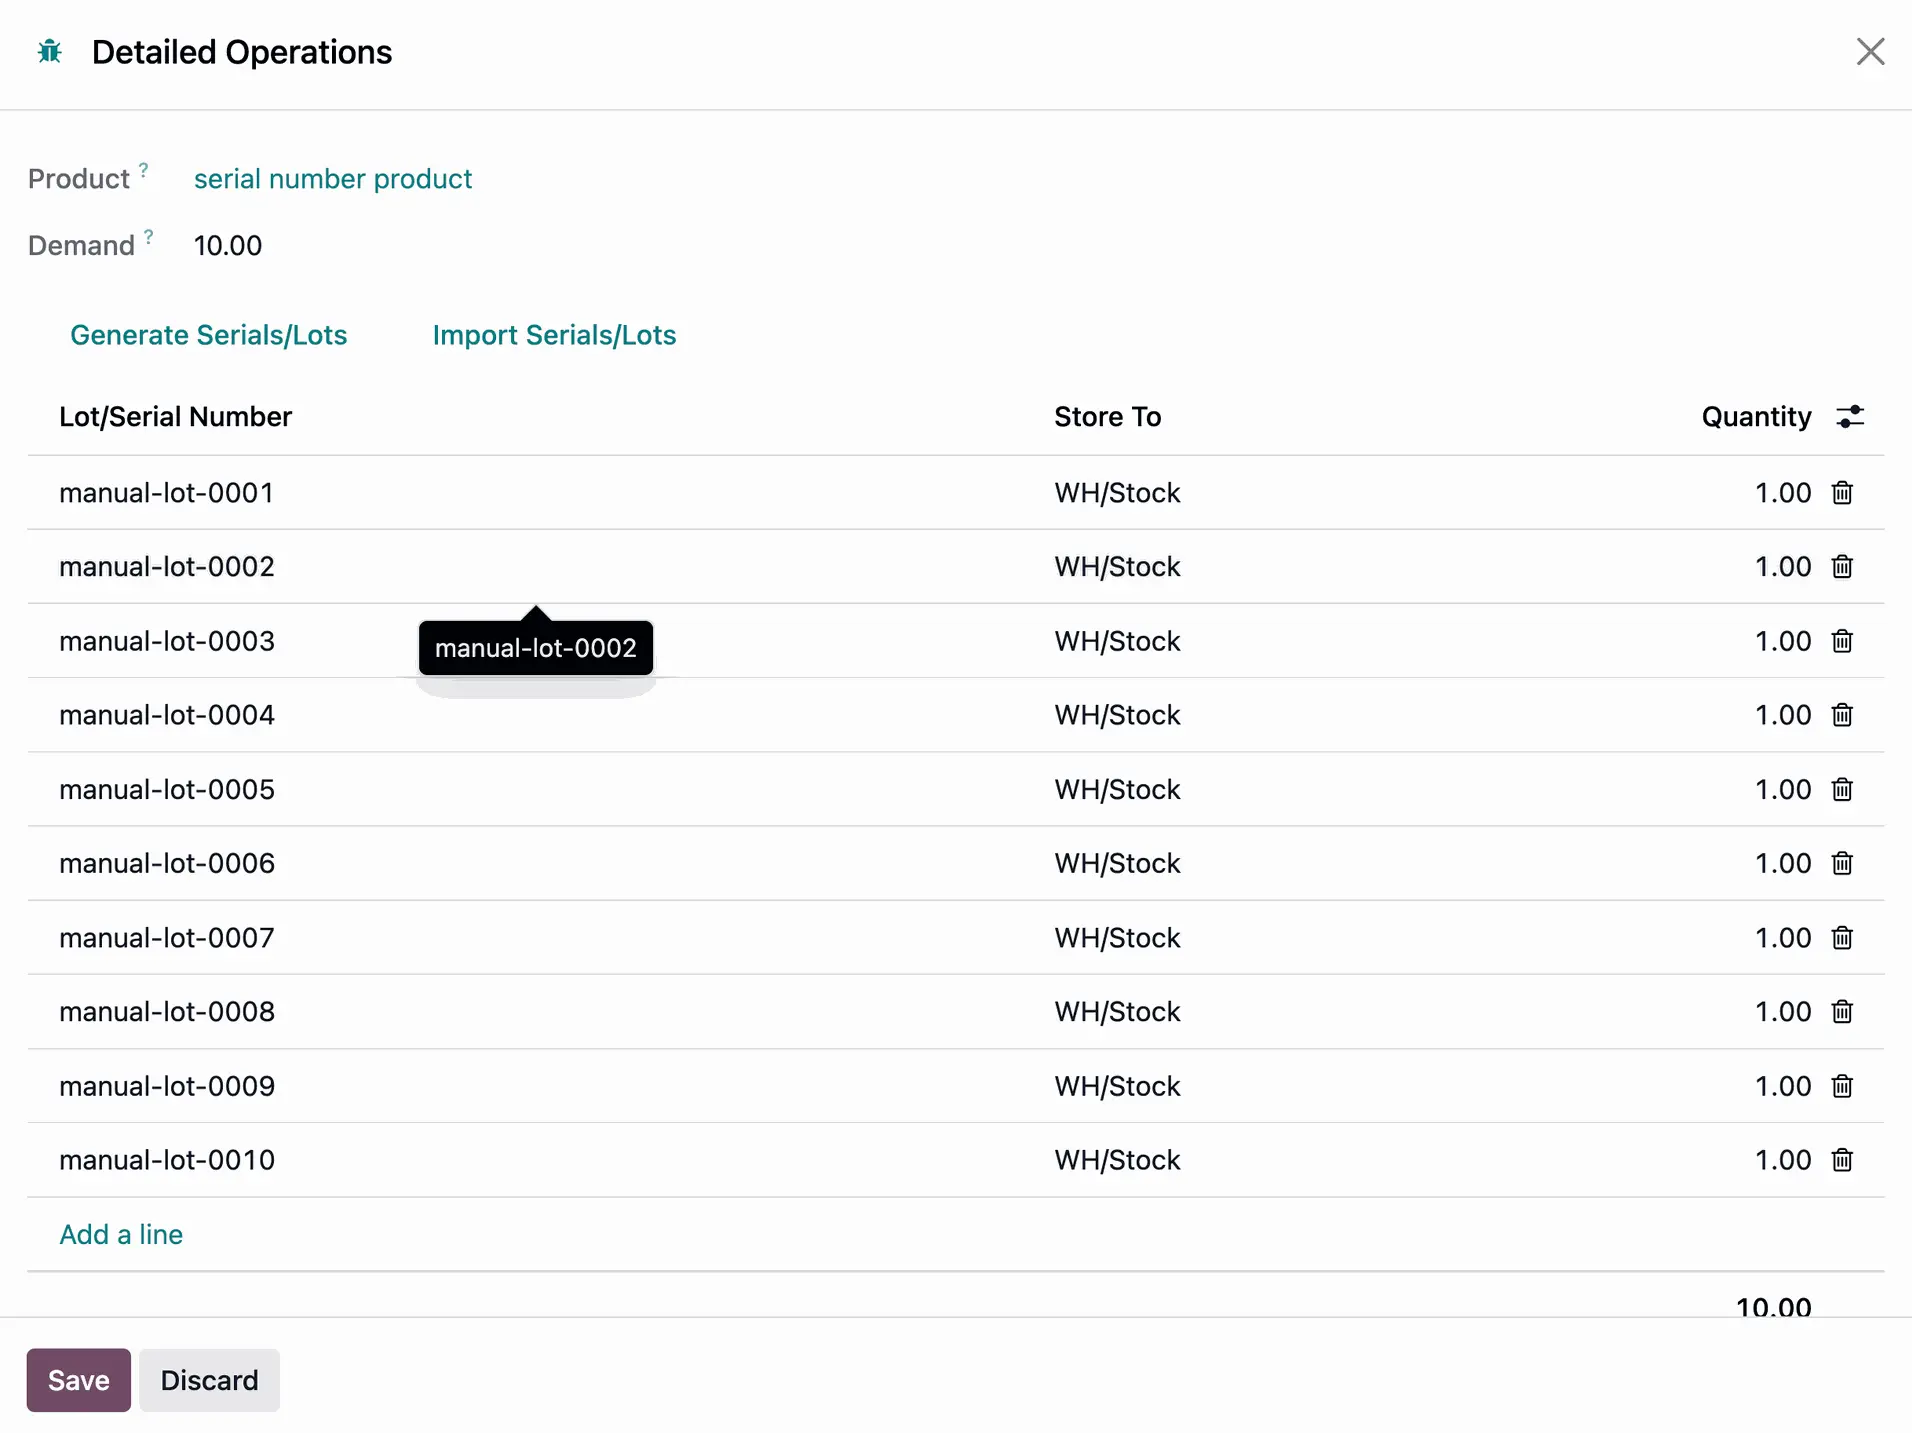Save the detailed operations
Screen dimensions: 1912x1433
click(x=77, y=1379)
